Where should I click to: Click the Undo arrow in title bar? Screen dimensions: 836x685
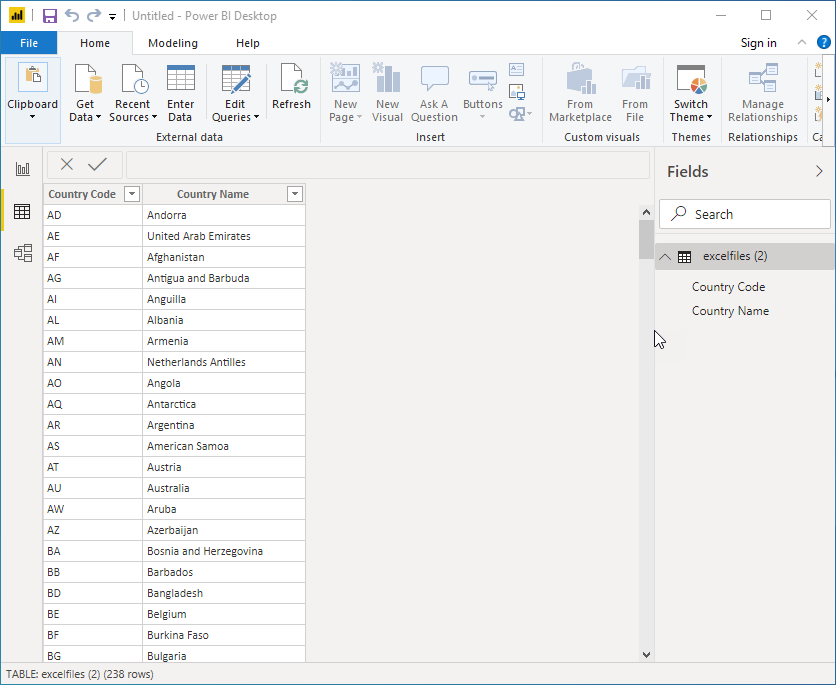tap(72, 16)
